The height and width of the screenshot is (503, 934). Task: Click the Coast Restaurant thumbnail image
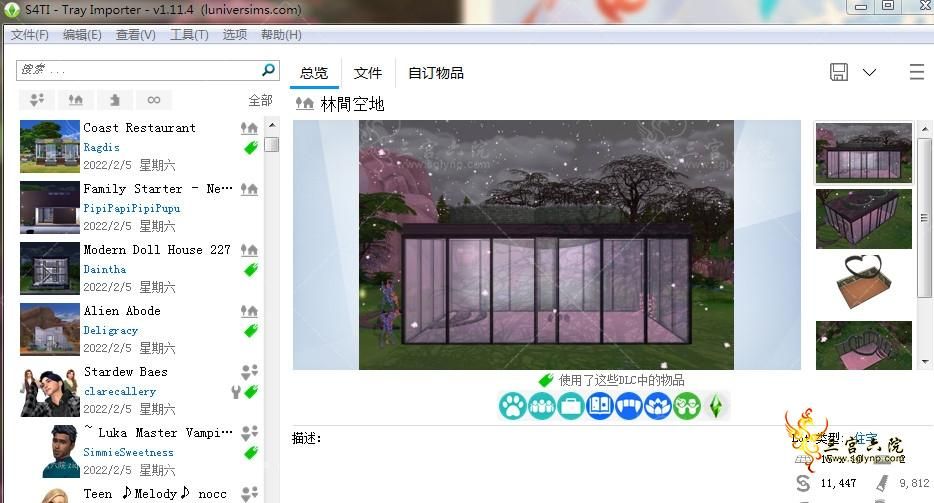tap(49, 147)
